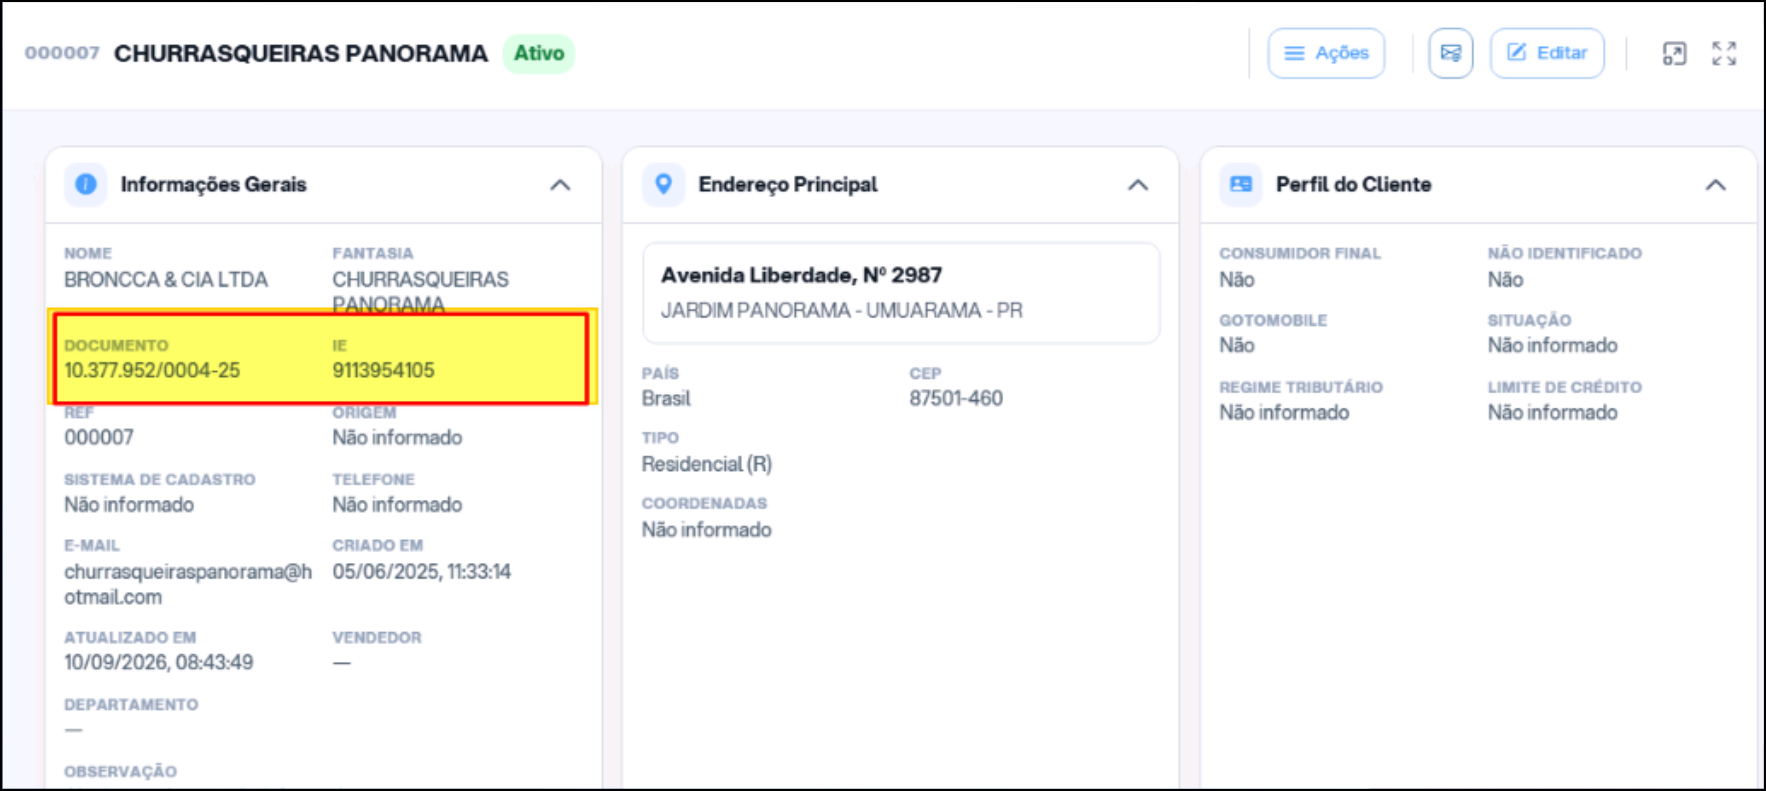Viewport: 1766px width, 791px height.
Task: Collapse the Endereço Principal panel
Action: pos(1138,185)
